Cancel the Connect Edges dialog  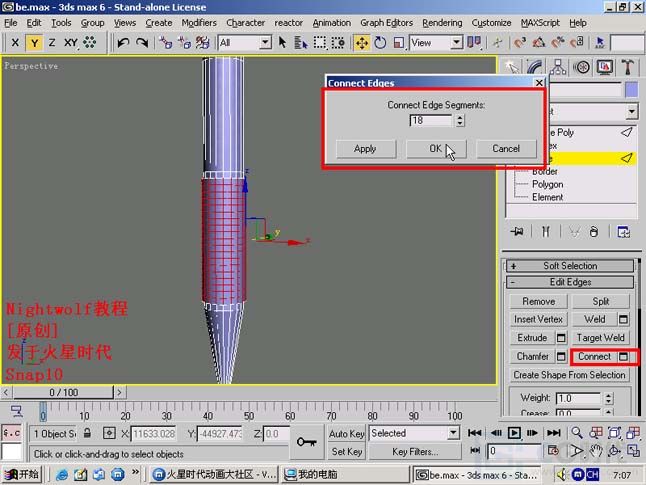[506, 149]
